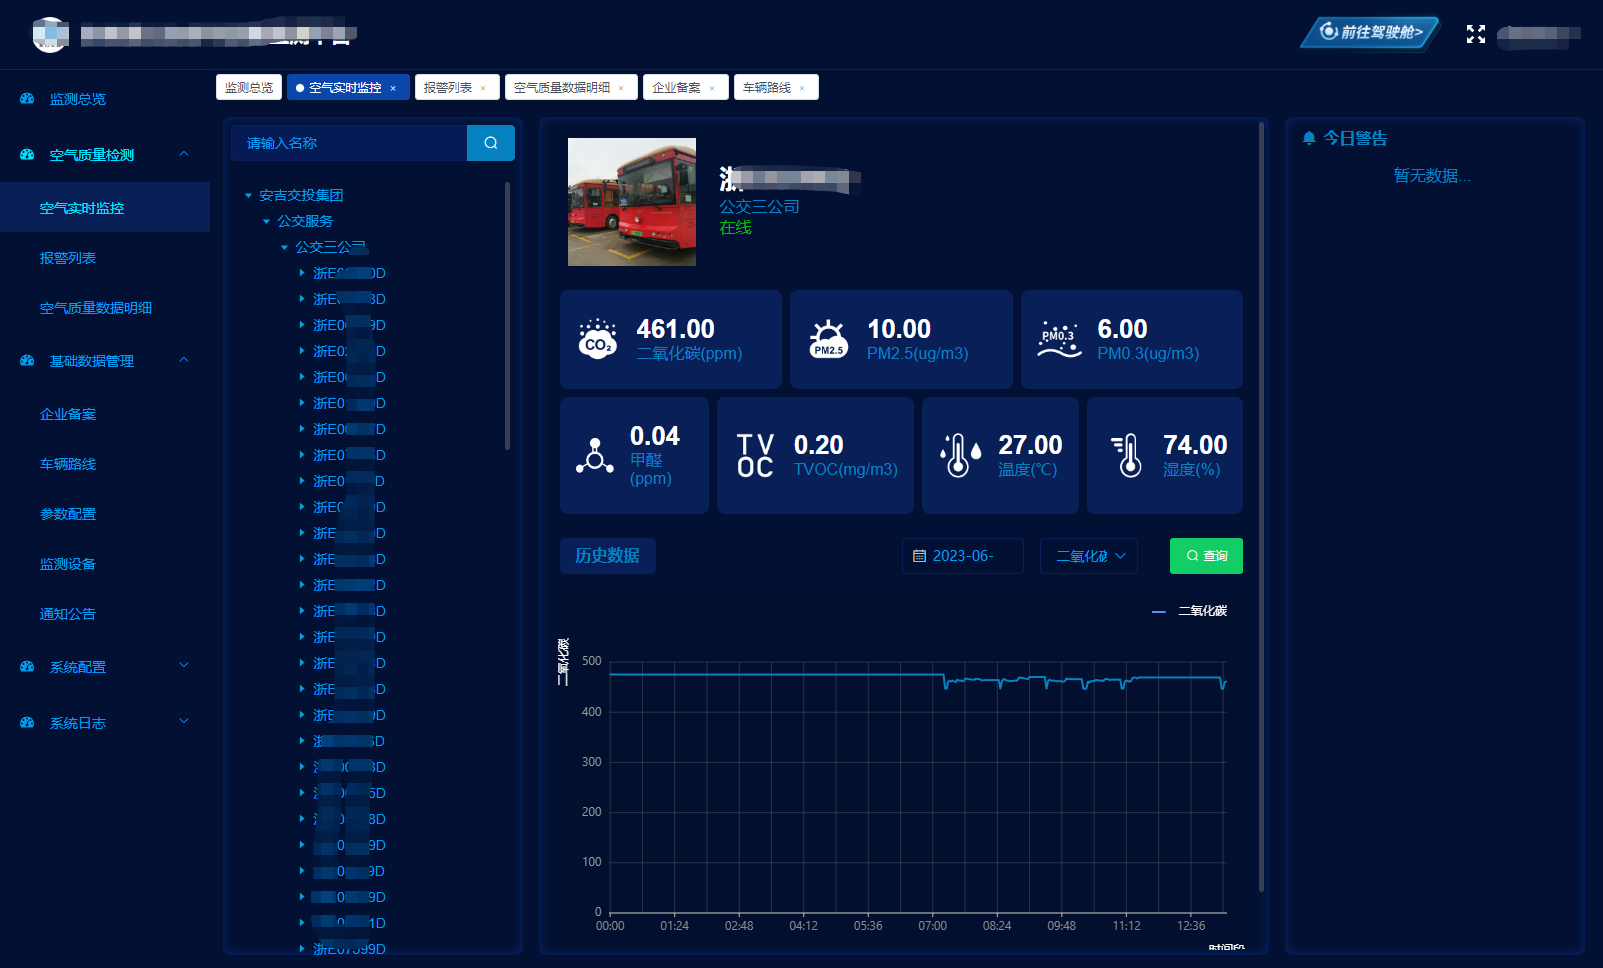Click the CO2 cloud icon
Viewport: 1603px width, 968px height.
point(598,339)
